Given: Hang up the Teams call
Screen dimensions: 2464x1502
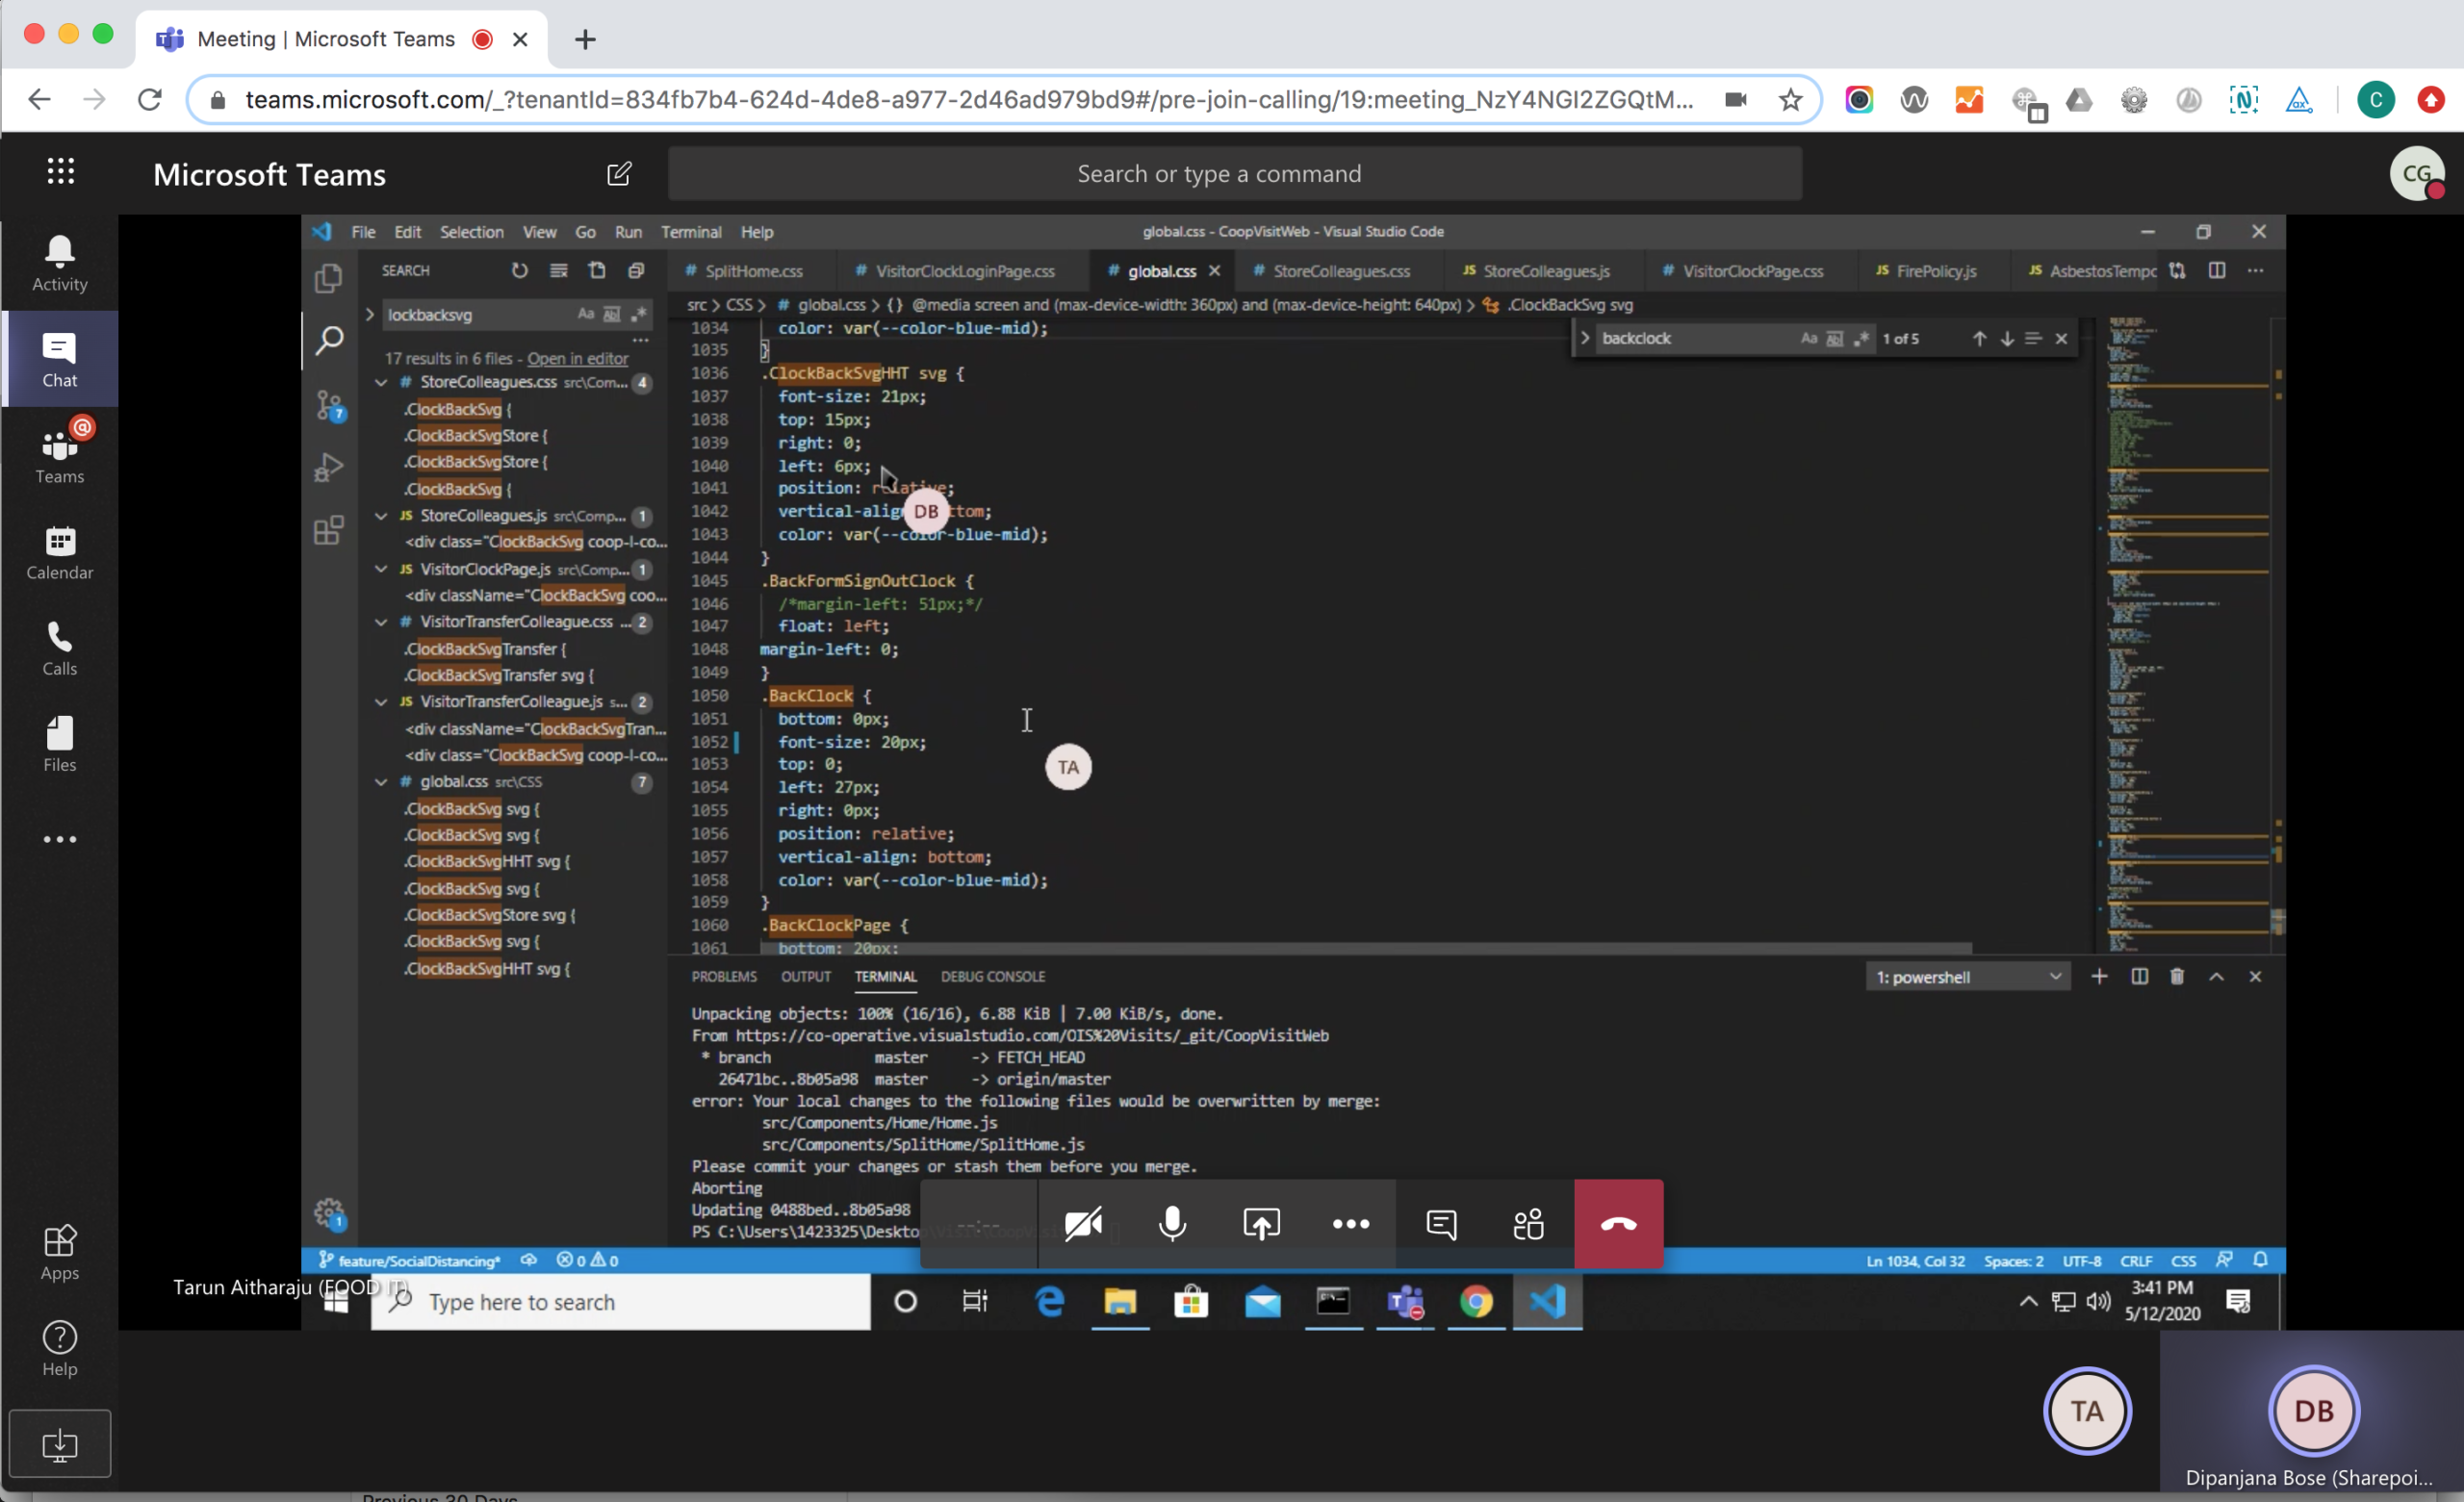Looking at the screenshot, I should point(1618,1224).
